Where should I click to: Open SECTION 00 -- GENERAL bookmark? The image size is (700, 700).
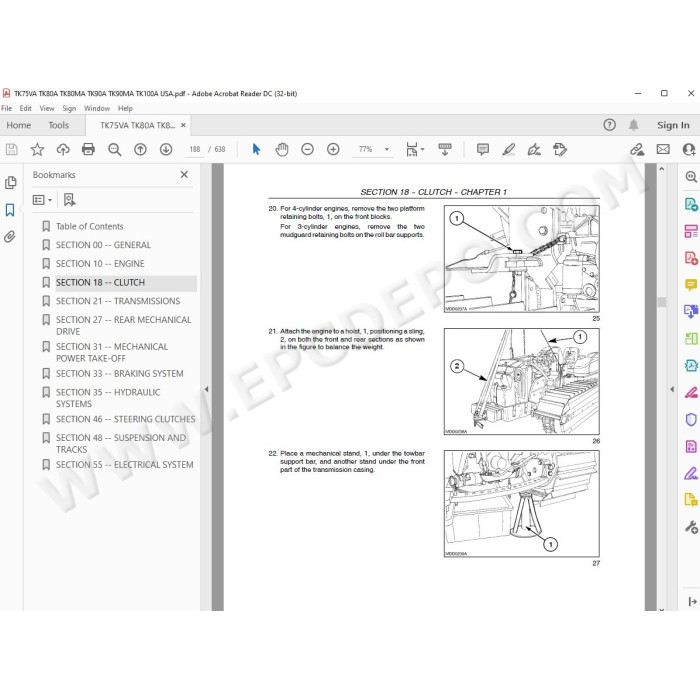click(103, 245)
